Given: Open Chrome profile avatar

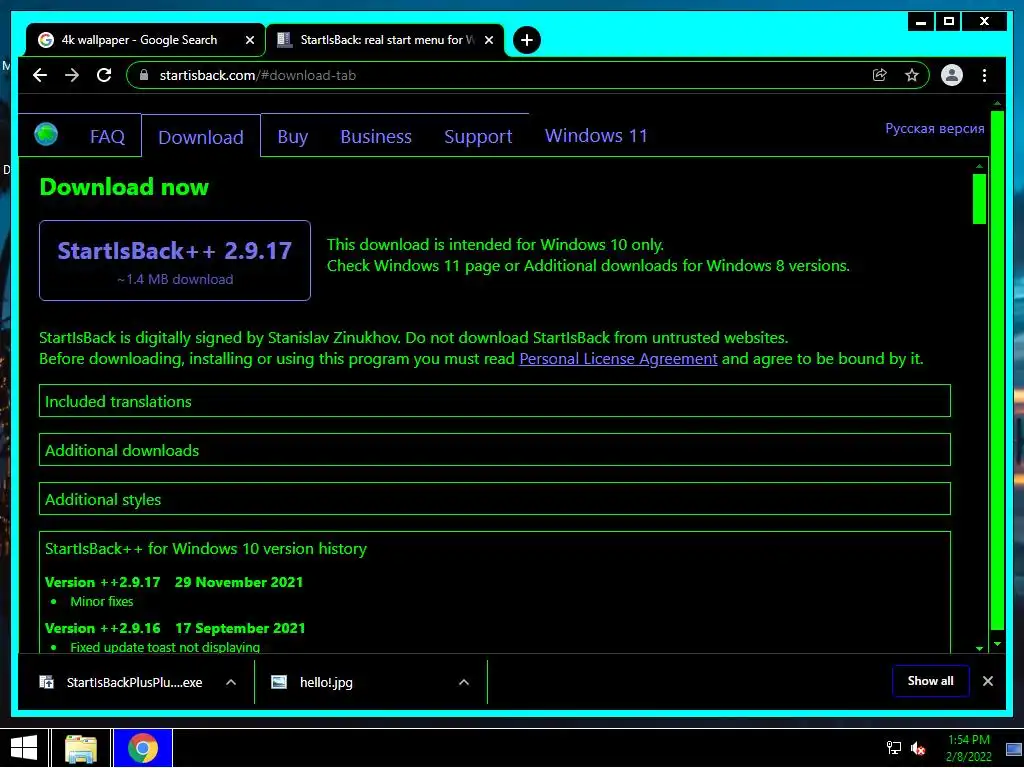Looking at the screenshot, I should 952,75.
